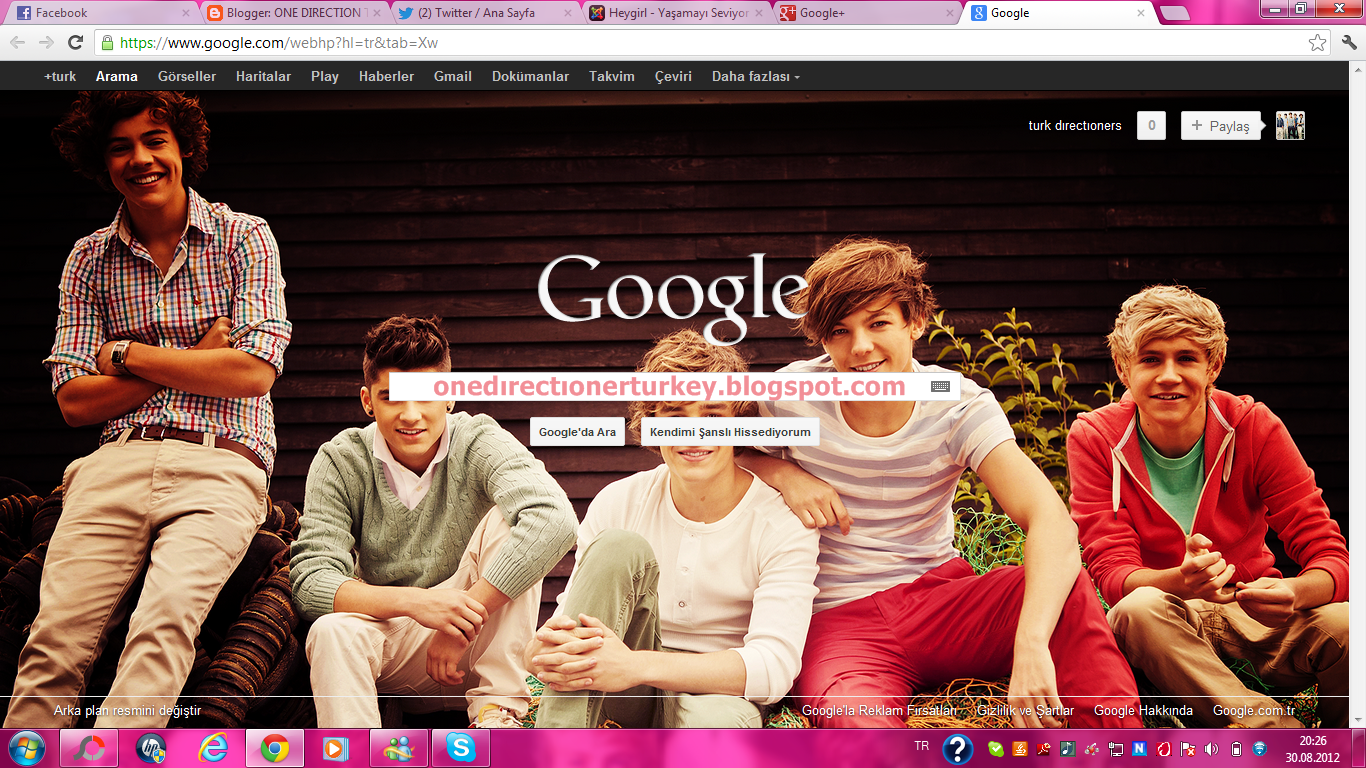Go back with the browser back arrow
This screenshot has height=768, width=1366.
[17, 43]
